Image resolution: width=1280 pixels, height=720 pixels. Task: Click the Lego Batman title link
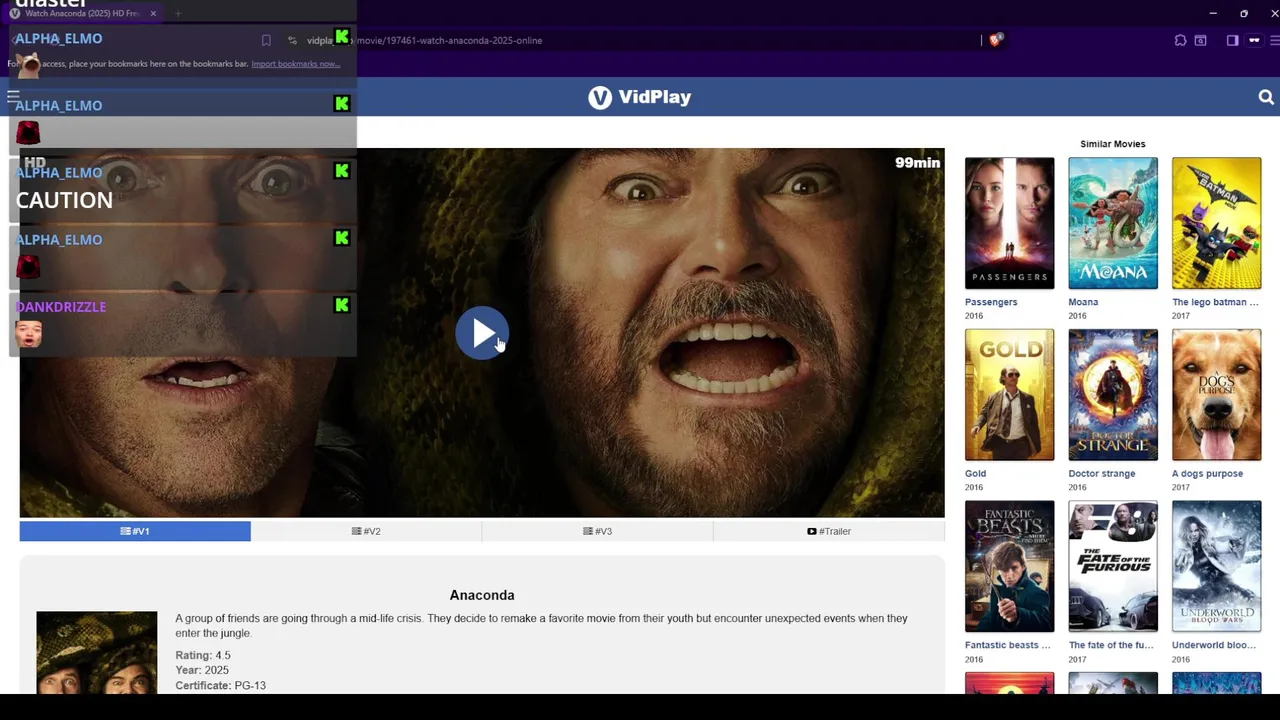click(x=1215, y=302)
